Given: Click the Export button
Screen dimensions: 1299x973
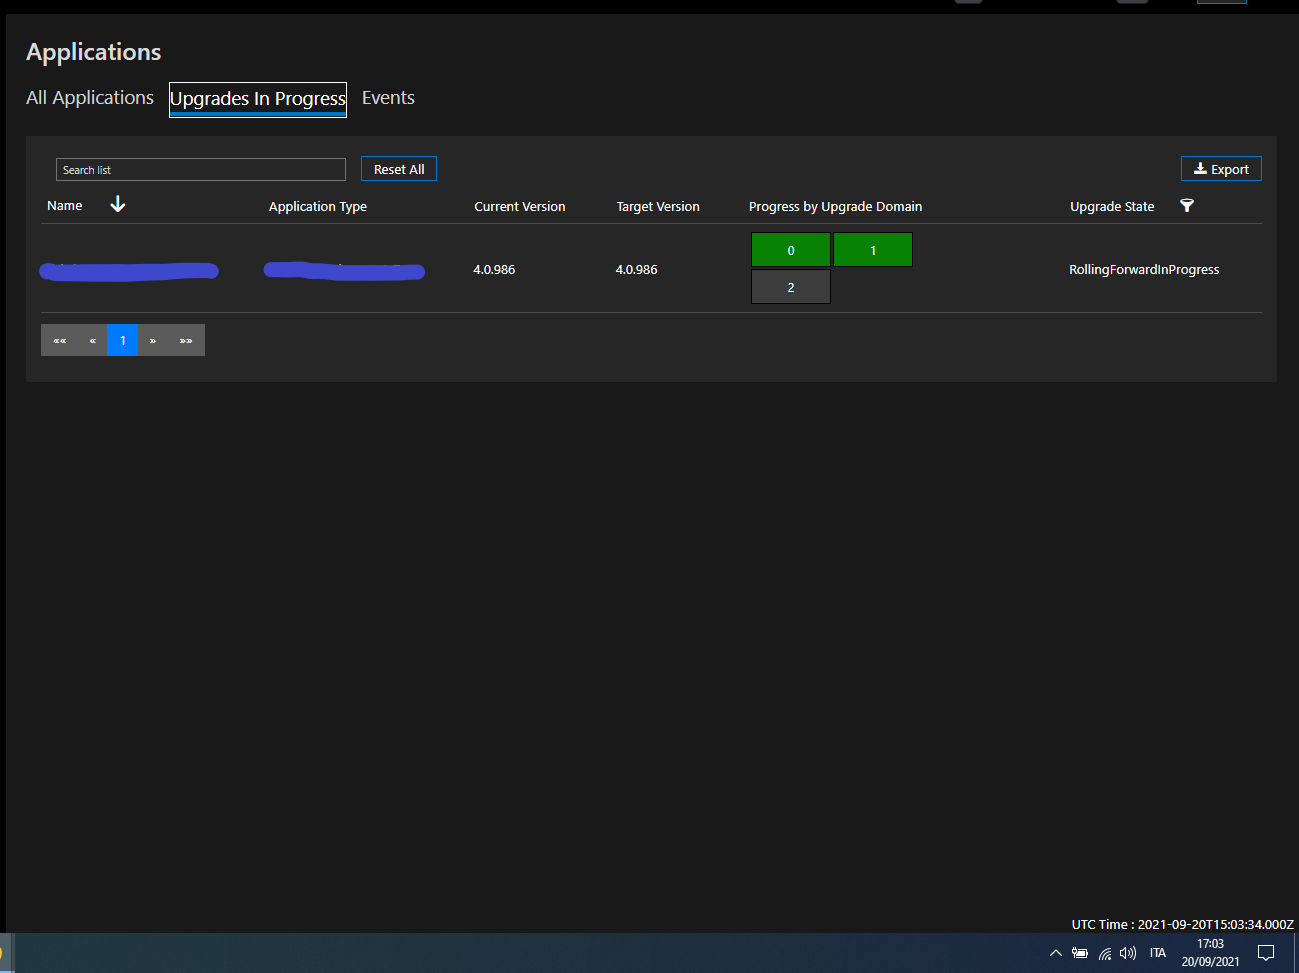Looking at the screenshot, I should tap(1221, 168).
